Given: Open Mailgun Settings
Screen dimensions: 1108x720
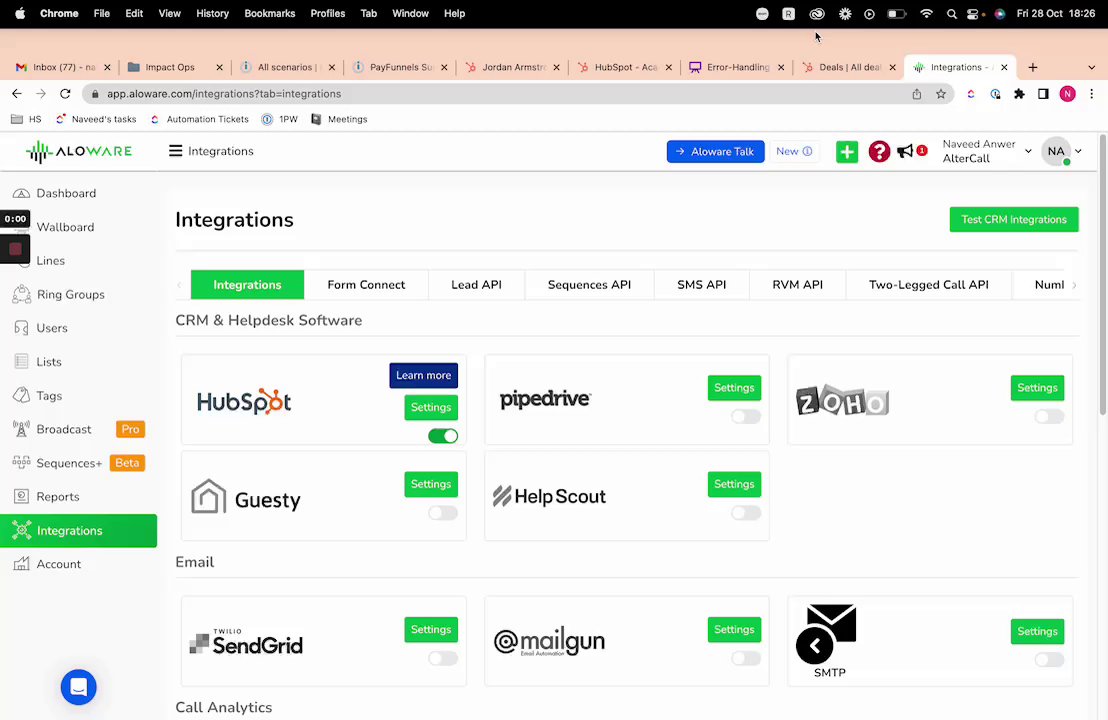Looking at the screenshot, I should point(734,630).
